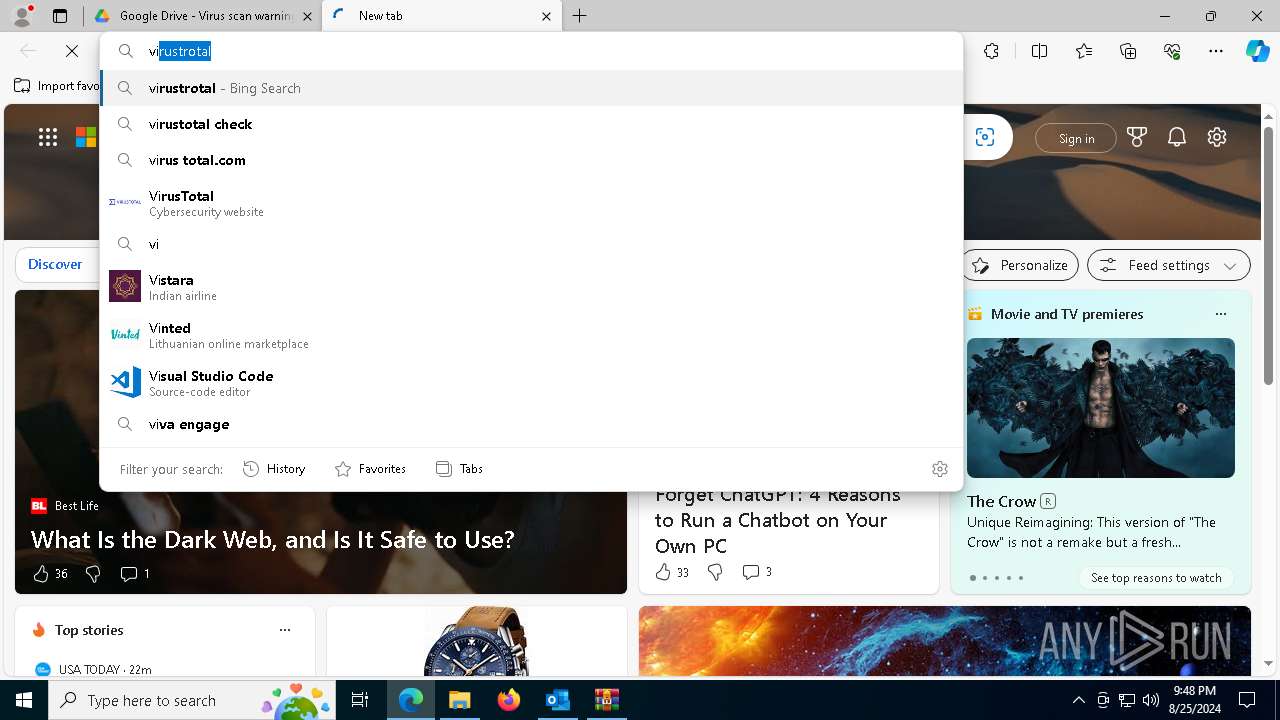This screenshot has width=1280, height=720.
Task: Choose the viva engage suggestion
Action: click(x=531, y=424)
